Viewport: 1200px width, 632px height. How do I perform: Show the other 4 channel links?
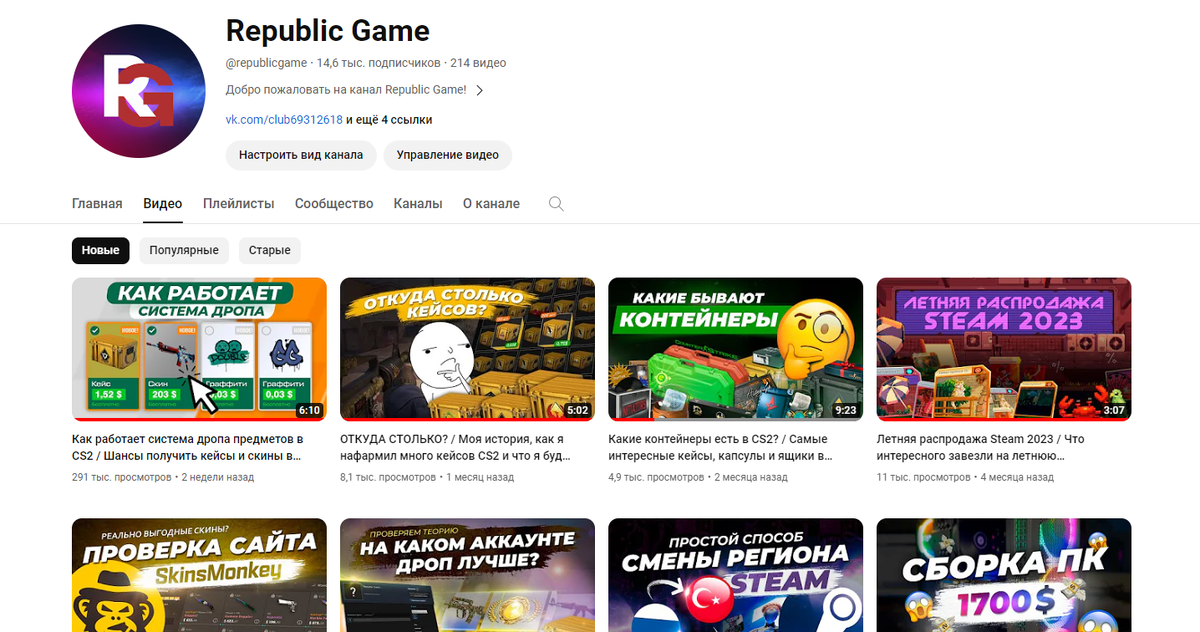389,120
